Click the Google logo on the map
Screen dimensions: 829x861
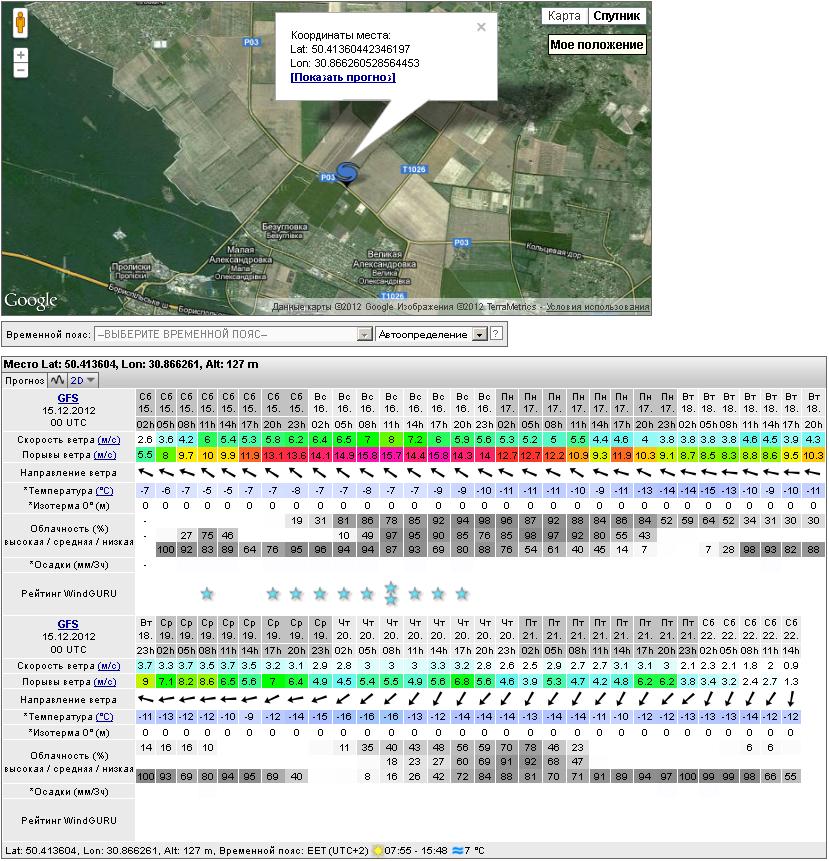pyautogui.click(x=31, y=301)
